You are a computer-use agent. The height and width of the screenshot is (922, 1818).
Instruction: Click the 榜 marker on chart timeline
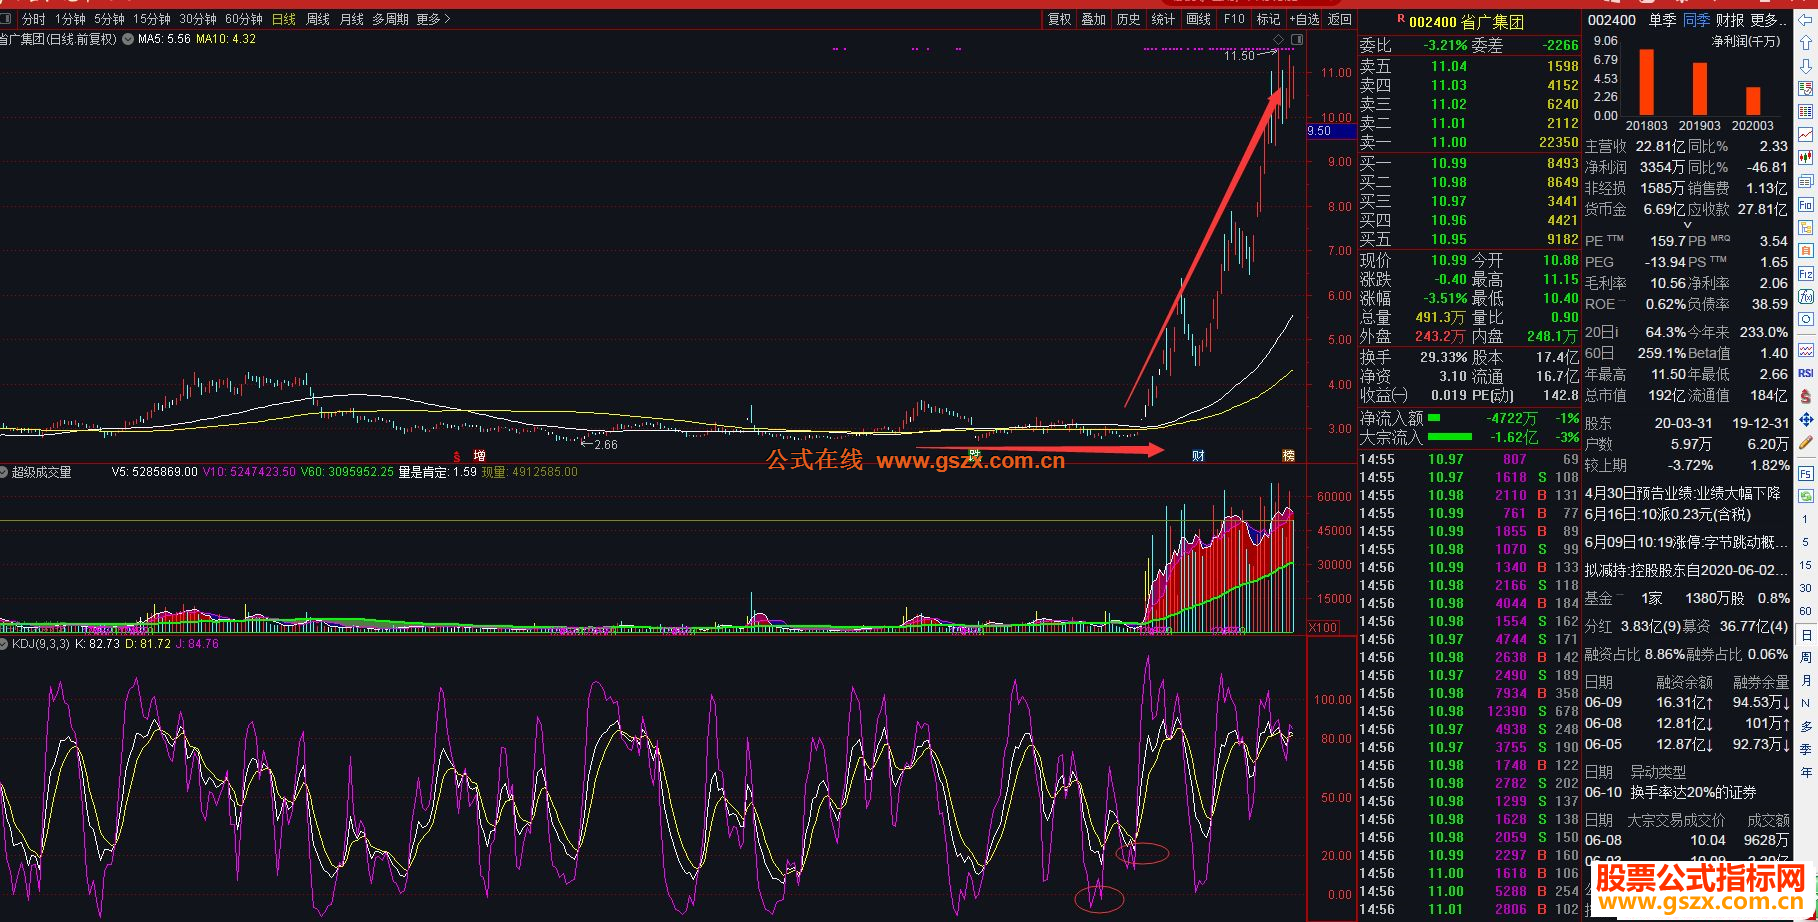tap(1289, 455)
